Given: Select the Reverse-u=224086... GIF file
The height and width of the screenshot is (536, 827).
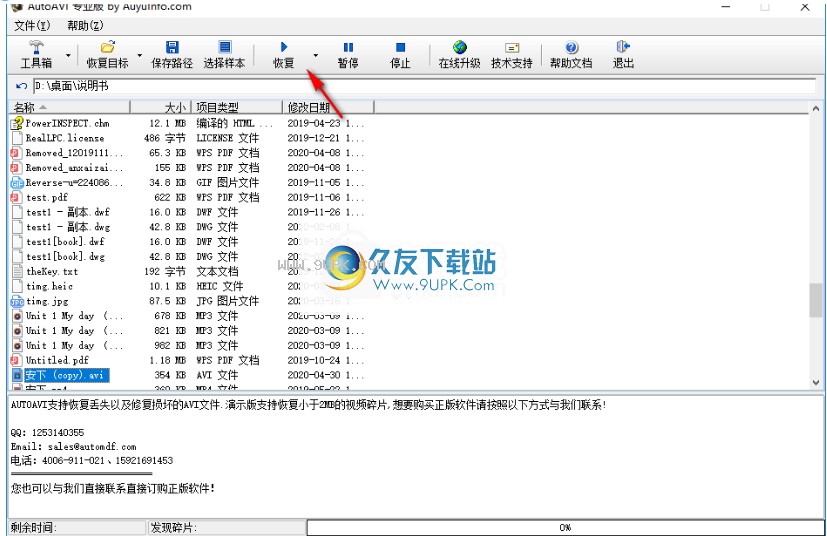Looking at the screenshot, I should pyautogui.click(x=74, y=183).
